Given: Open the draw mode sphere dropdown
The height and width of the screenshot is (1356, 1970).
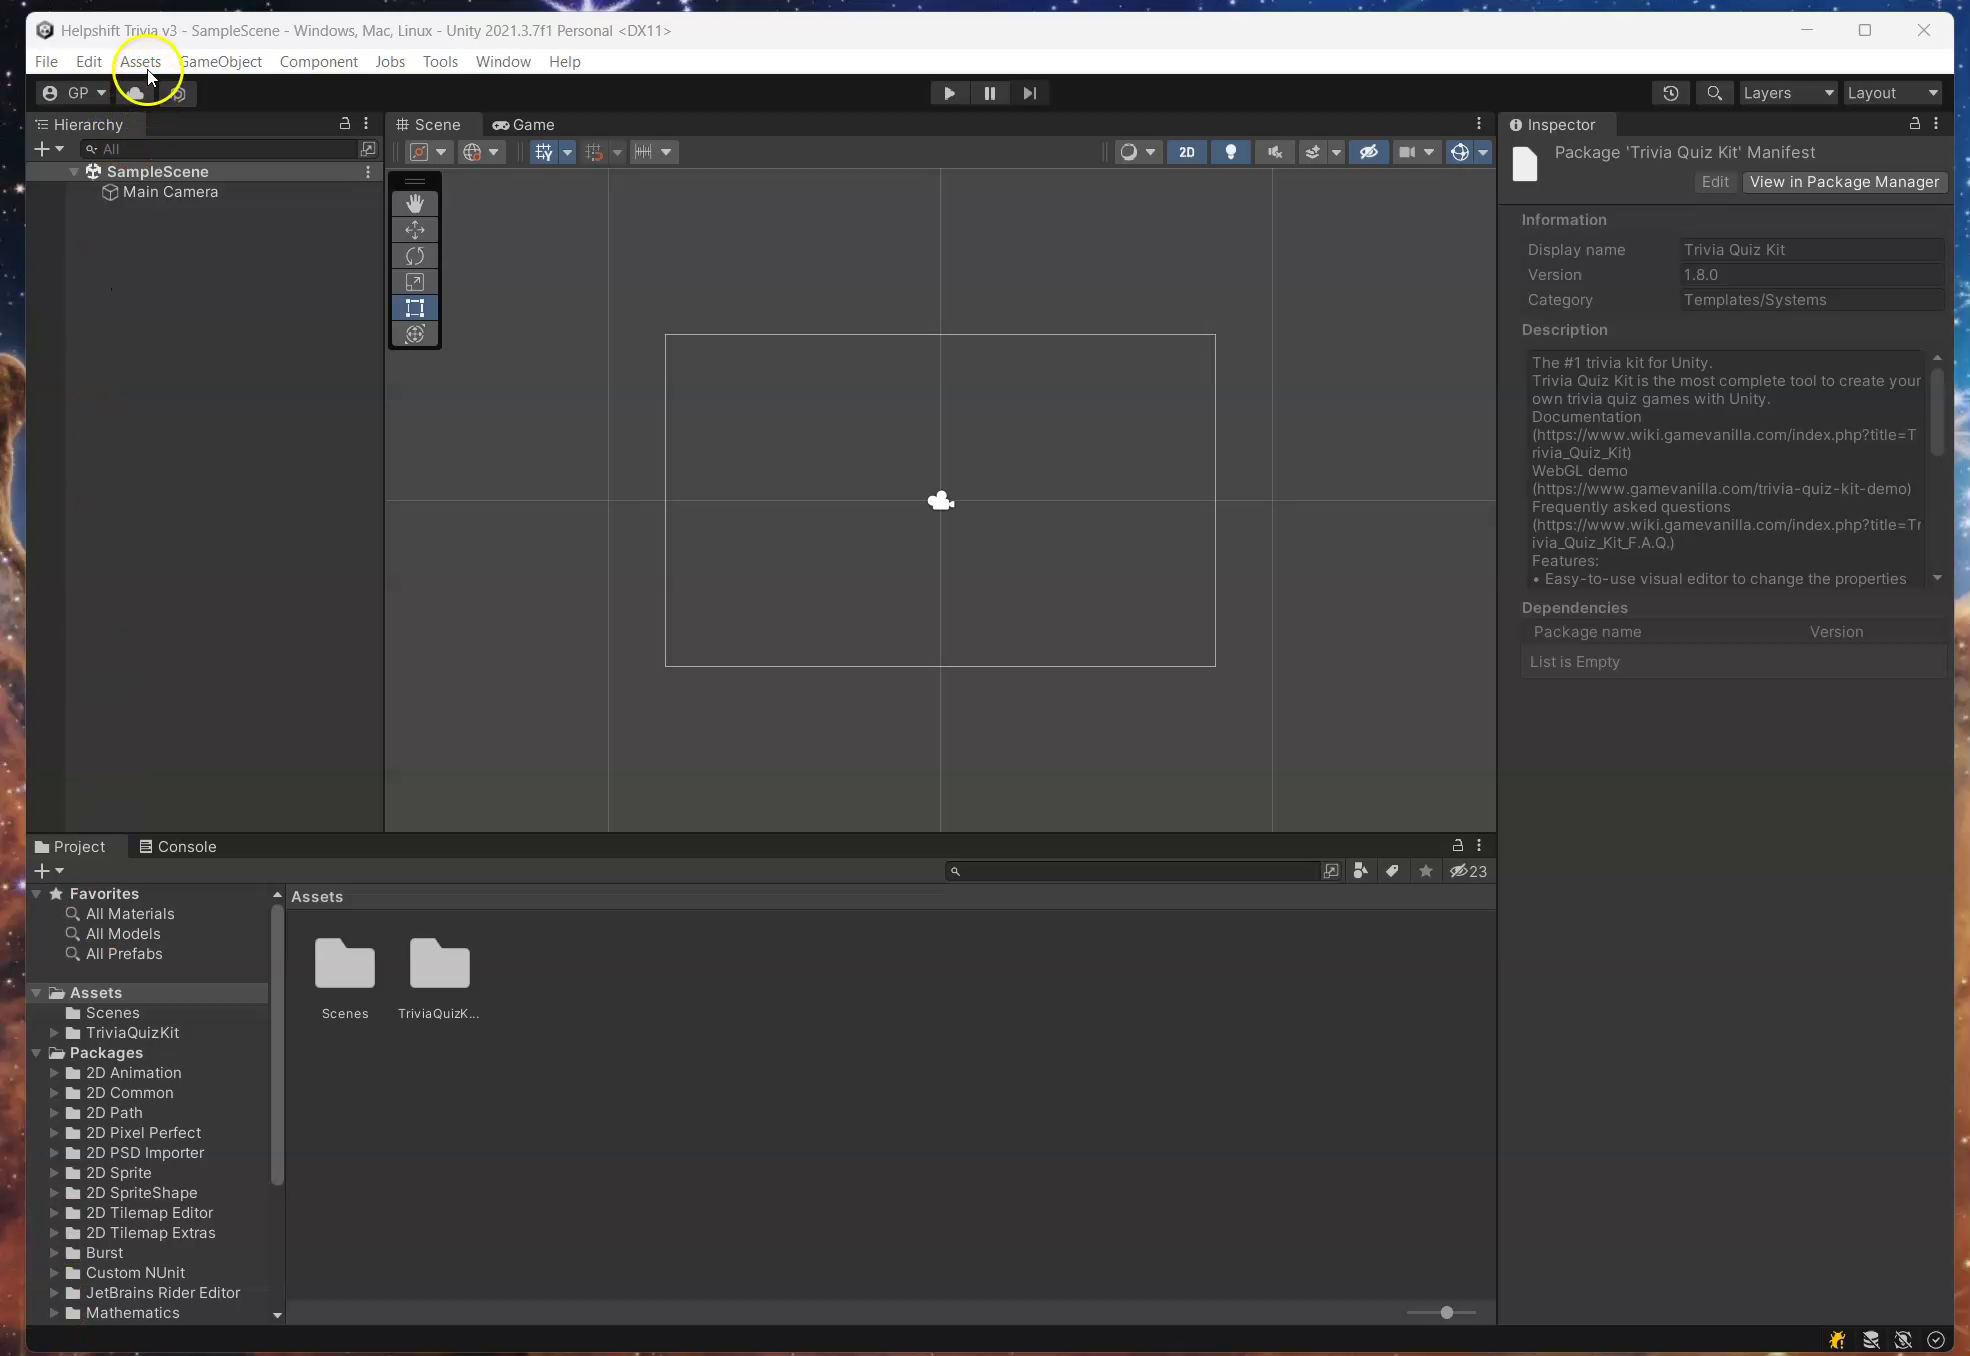Looking at the screenshot, I should (x=1137, y=152).
